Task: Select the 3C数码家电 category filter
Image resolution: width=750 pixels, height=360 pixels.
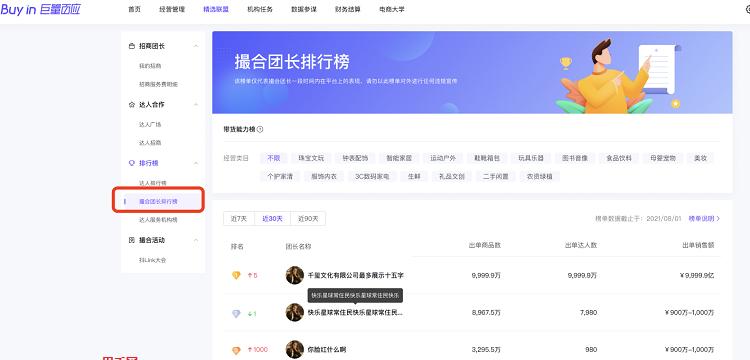Action: coord(372,176)
